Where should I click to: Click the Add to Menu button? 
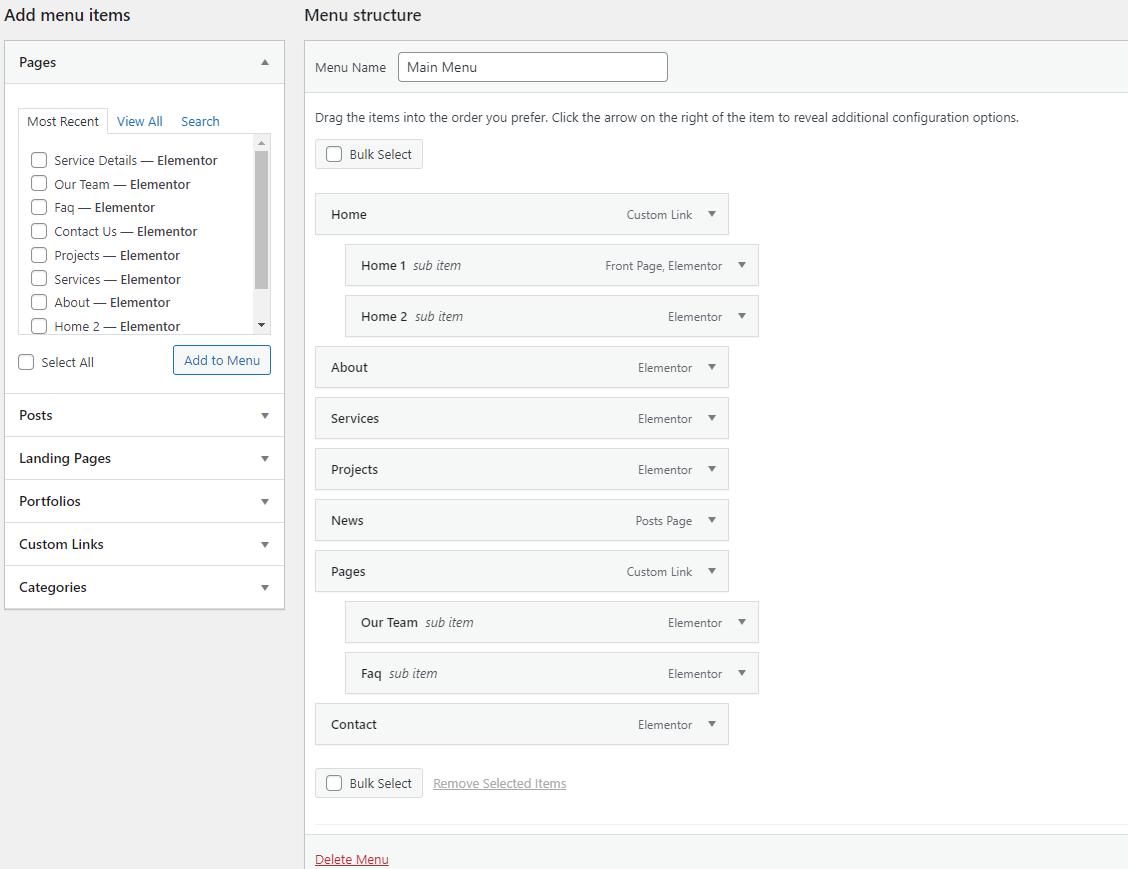click(222, 360)
